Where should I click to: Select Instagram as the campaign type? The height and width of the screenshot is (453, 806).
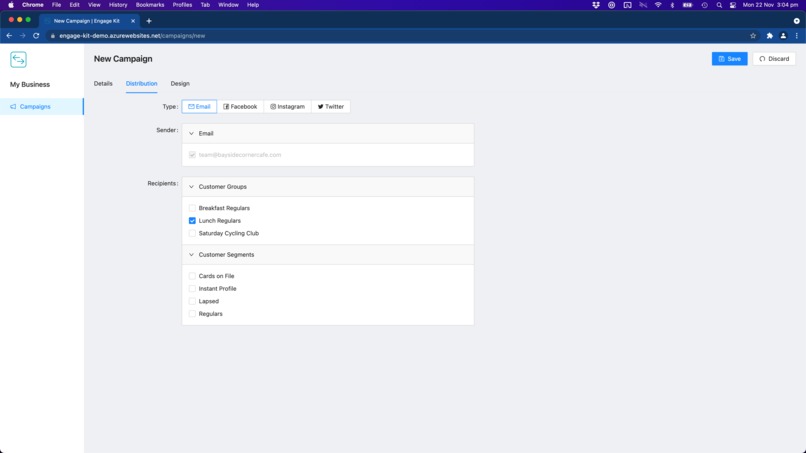287,106
